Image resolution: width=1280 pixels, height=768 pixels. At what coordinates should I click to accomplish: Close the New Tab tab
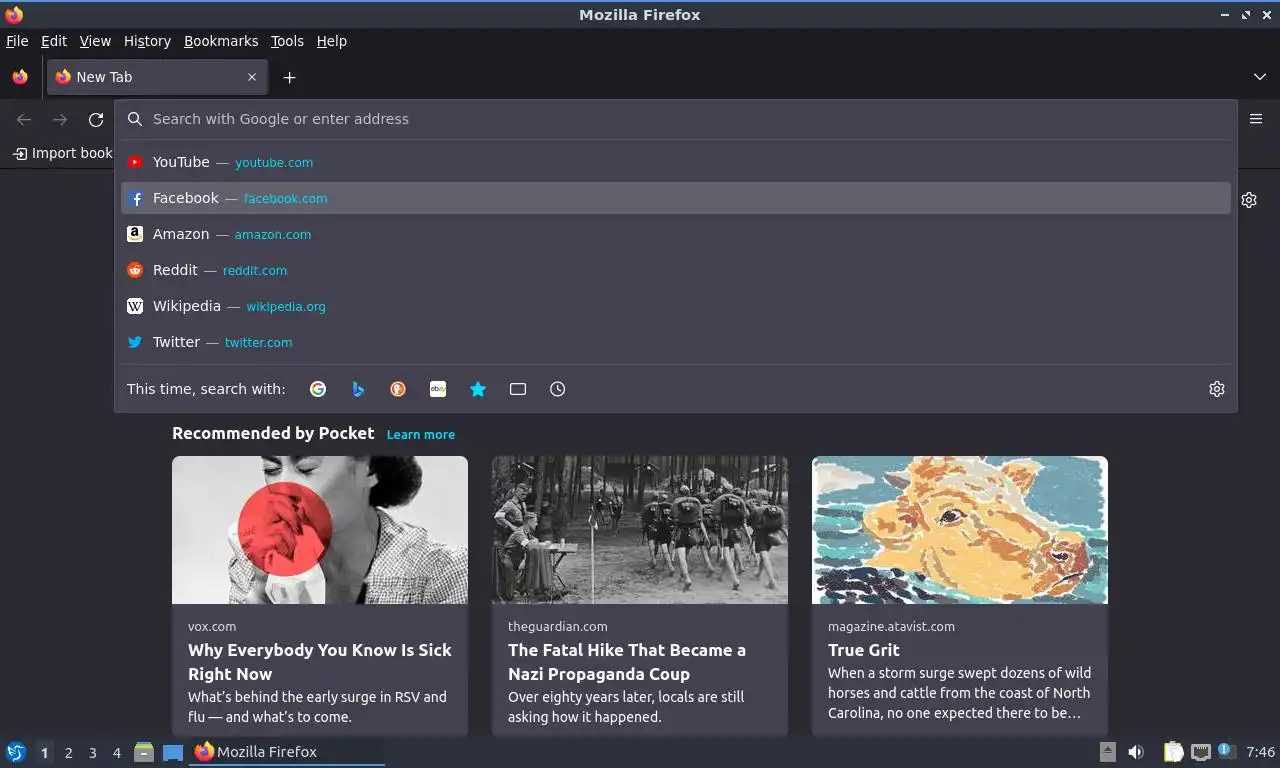pos(252,77)
